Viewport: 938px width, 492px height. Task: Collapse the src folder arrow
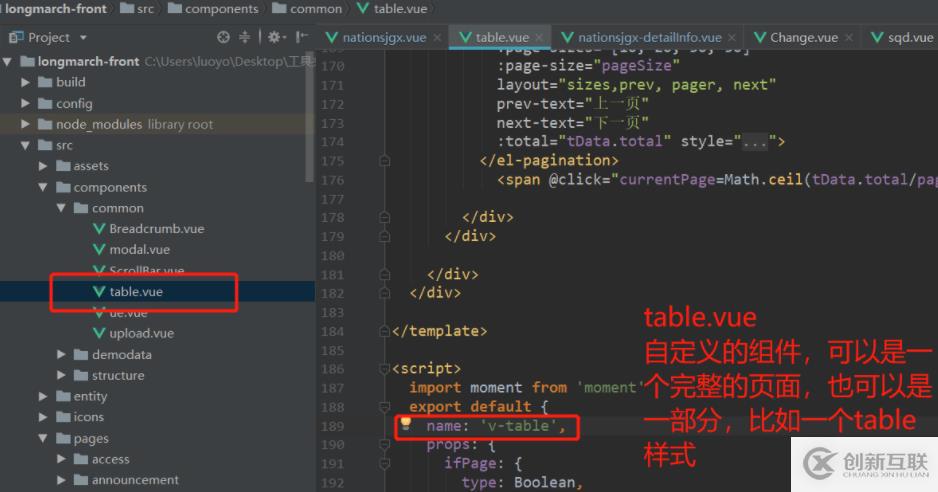click(x=25, y=145)
